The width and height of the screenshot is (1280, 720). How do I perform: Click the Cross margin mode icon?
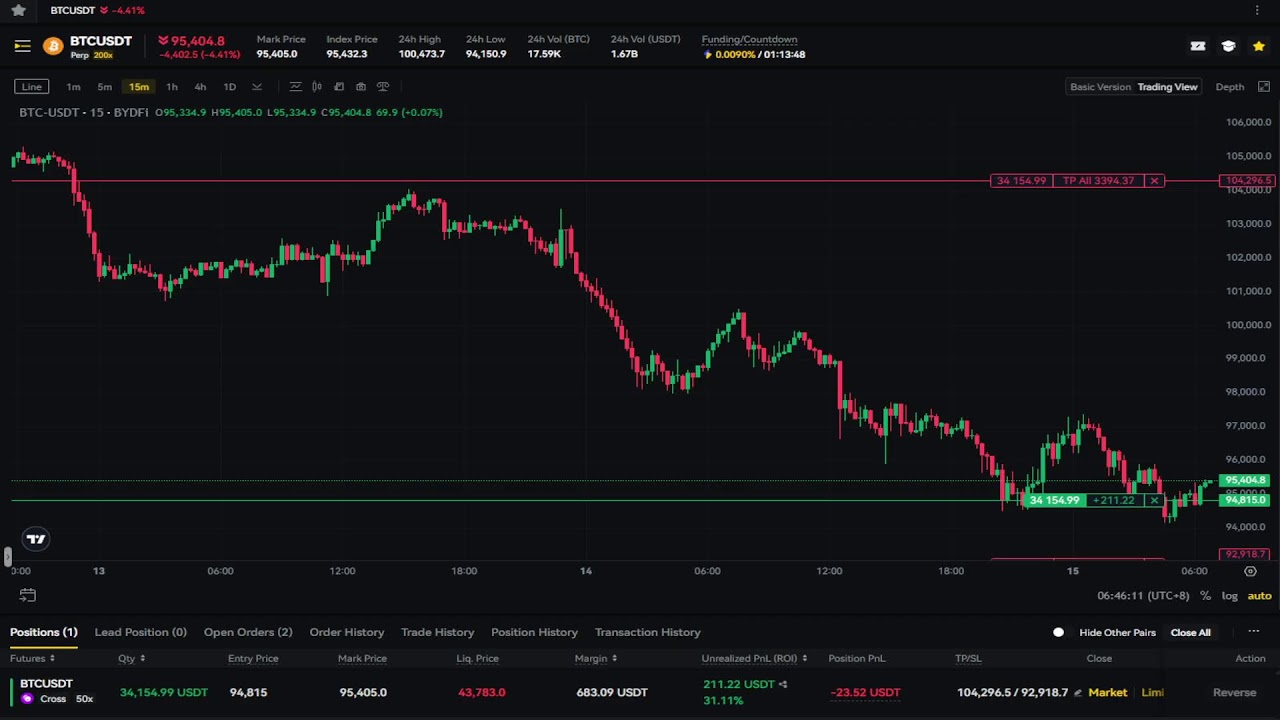27,699
